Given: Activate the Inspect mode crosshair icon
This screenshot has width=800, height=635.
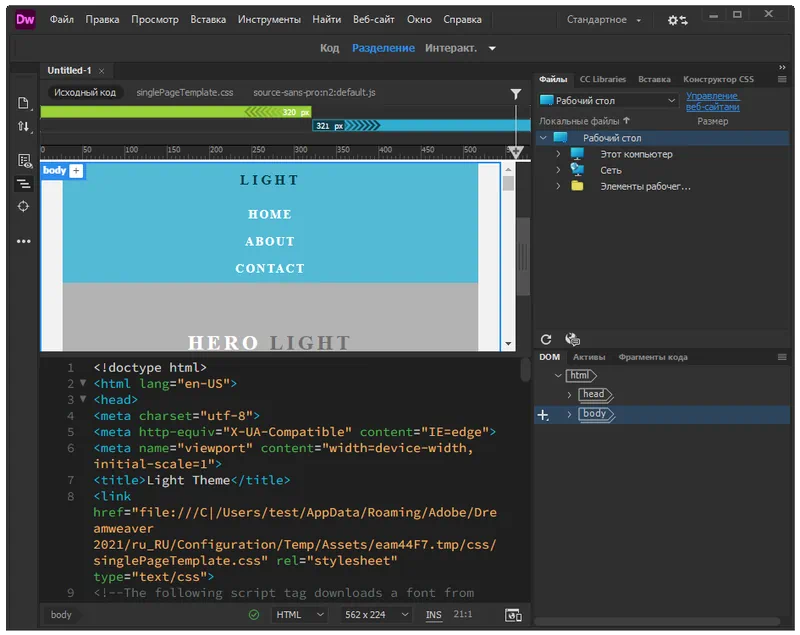Looking at the screenshot, I should [x=23, y=206].
